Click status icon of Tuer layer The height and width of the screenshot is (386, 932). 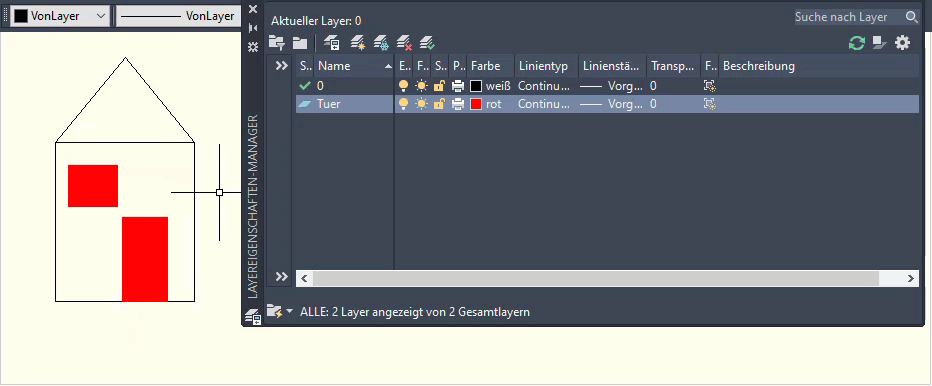[305, 104]
